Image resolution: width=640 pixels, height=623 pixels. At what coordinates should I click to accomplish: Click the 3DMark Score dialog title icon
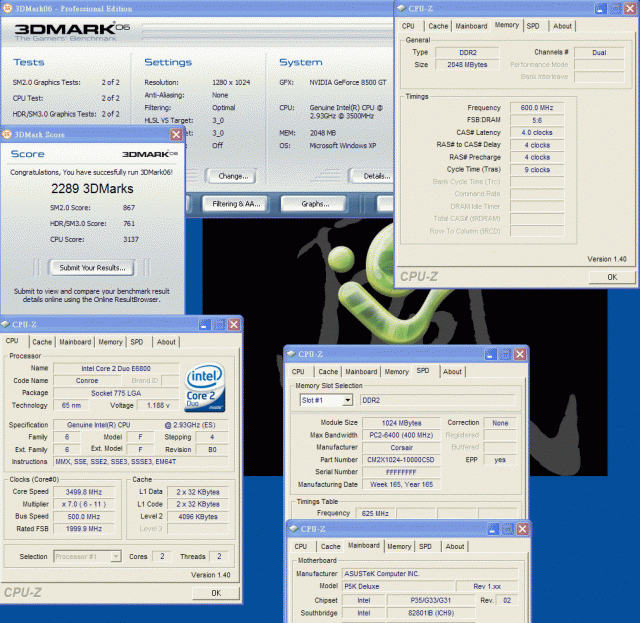tap(7, 134)
